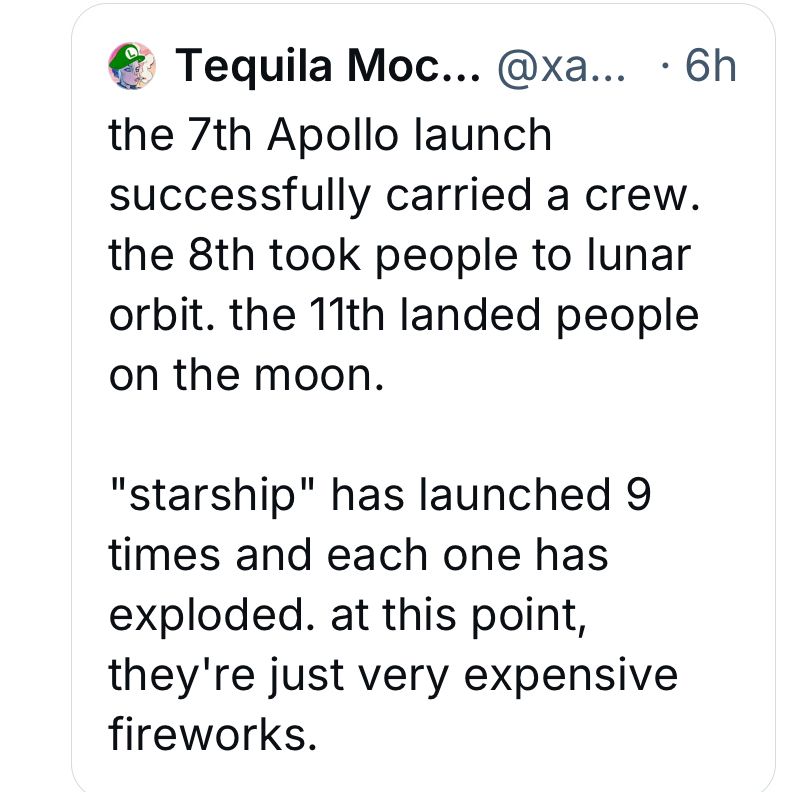The width and height of the screenshot is (800, 792).
Task: Select the 11th ordinal in the post
Action: (347, 314)
